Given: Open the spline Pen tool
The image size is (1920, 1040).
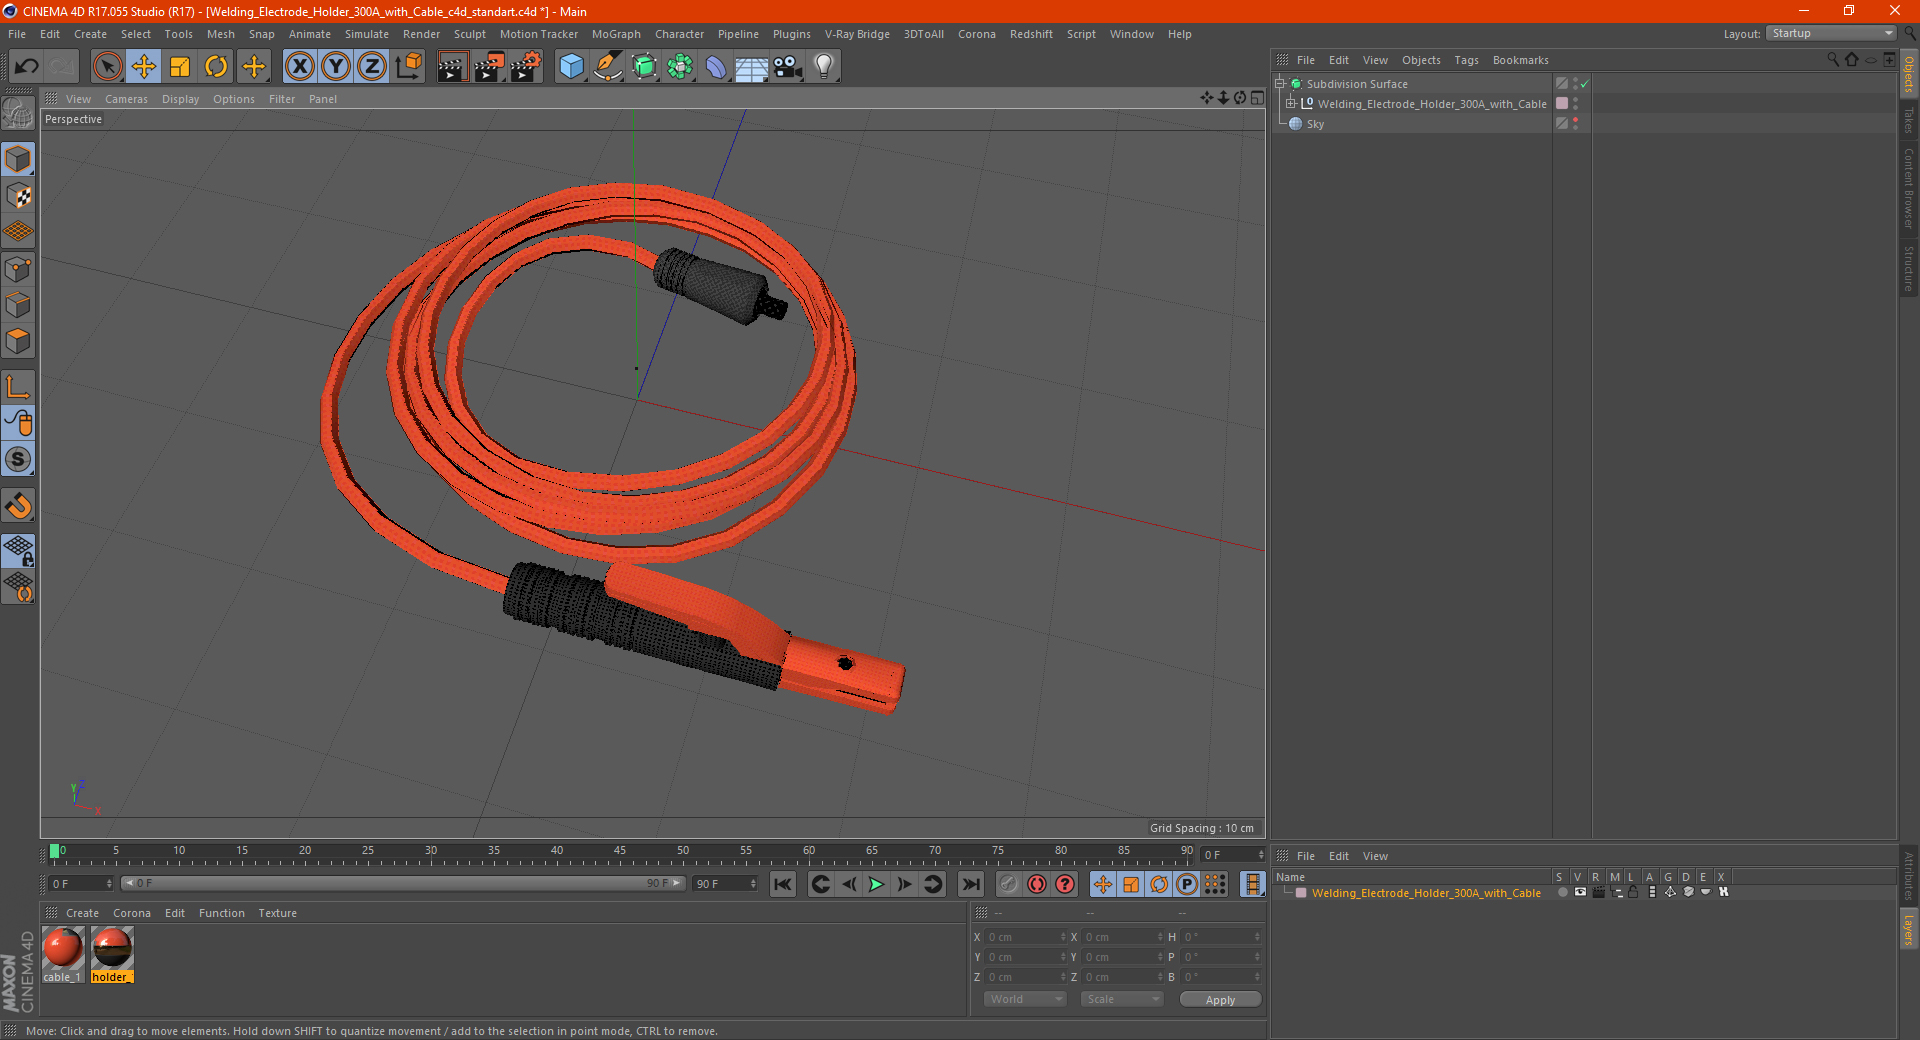Looking at the screenshot, I should click(x=607, y=67).
